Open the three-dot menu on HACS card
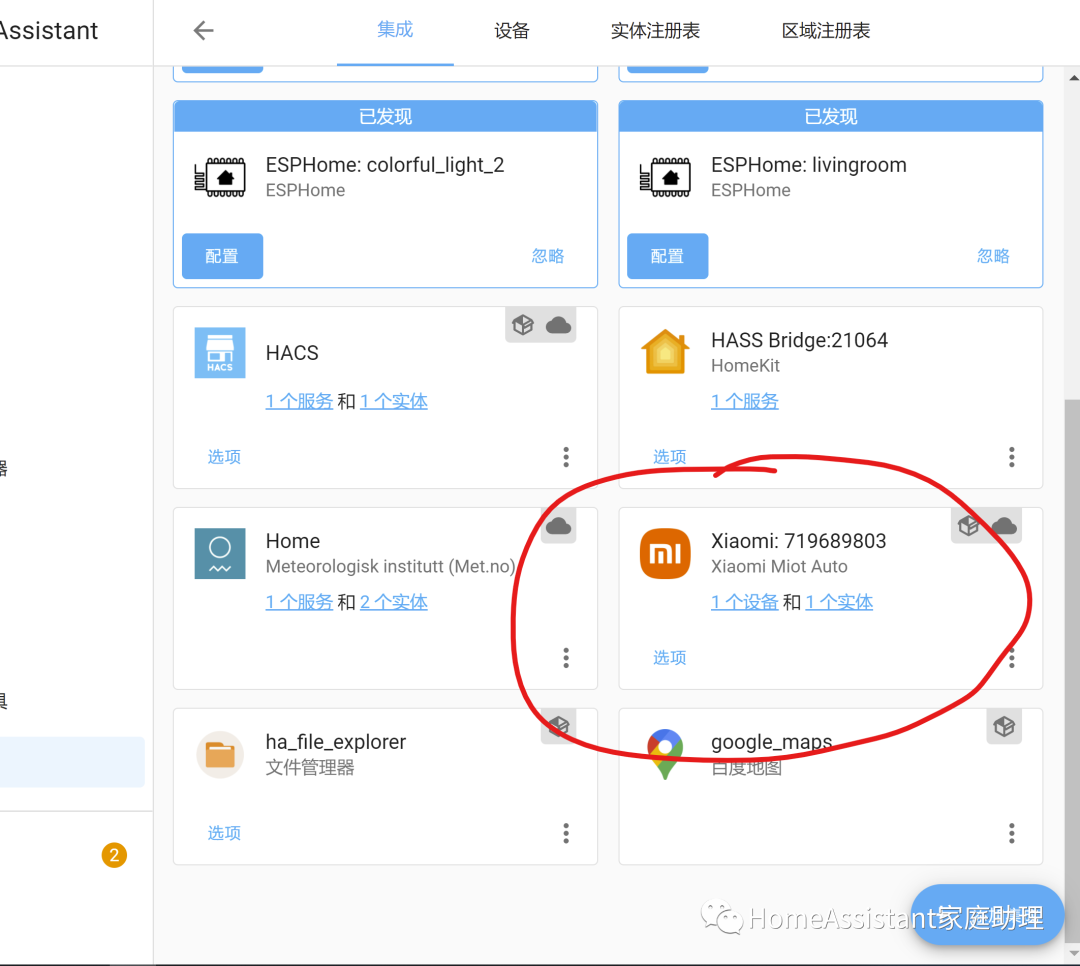 coord(566,457)
